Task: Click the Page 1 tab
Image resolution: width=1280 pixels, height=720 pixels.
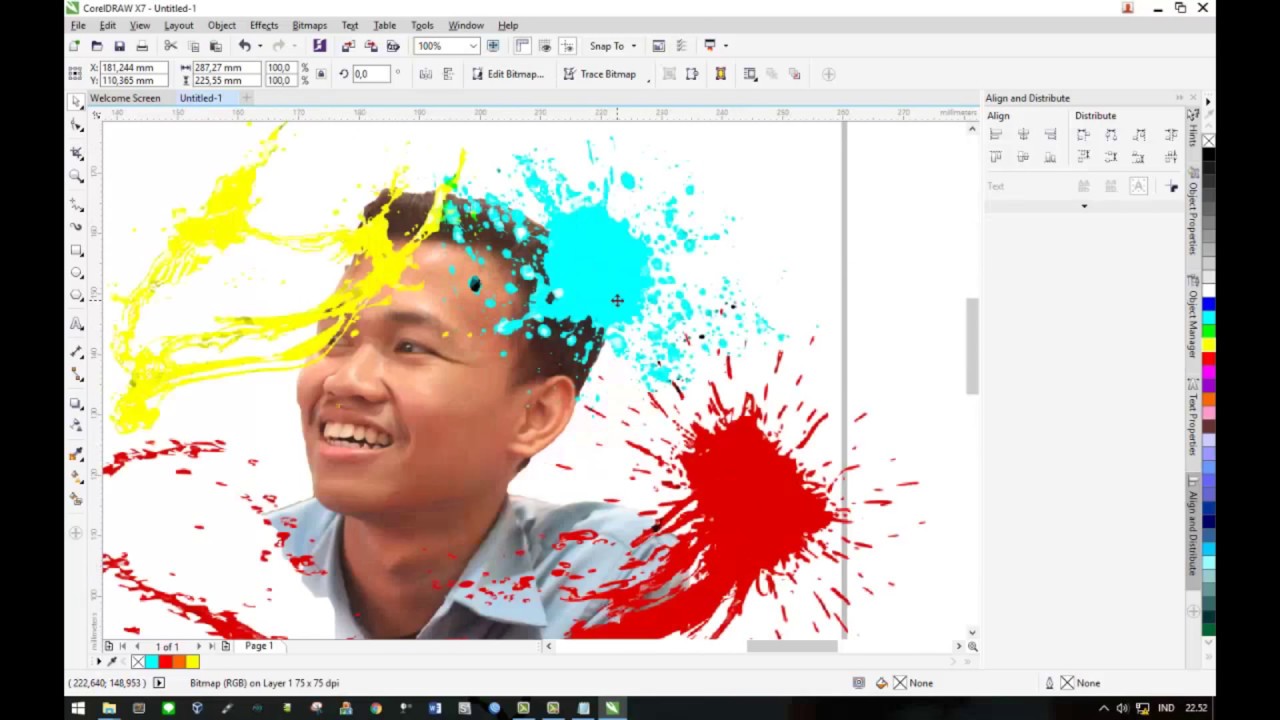Action: pos(259,646)
